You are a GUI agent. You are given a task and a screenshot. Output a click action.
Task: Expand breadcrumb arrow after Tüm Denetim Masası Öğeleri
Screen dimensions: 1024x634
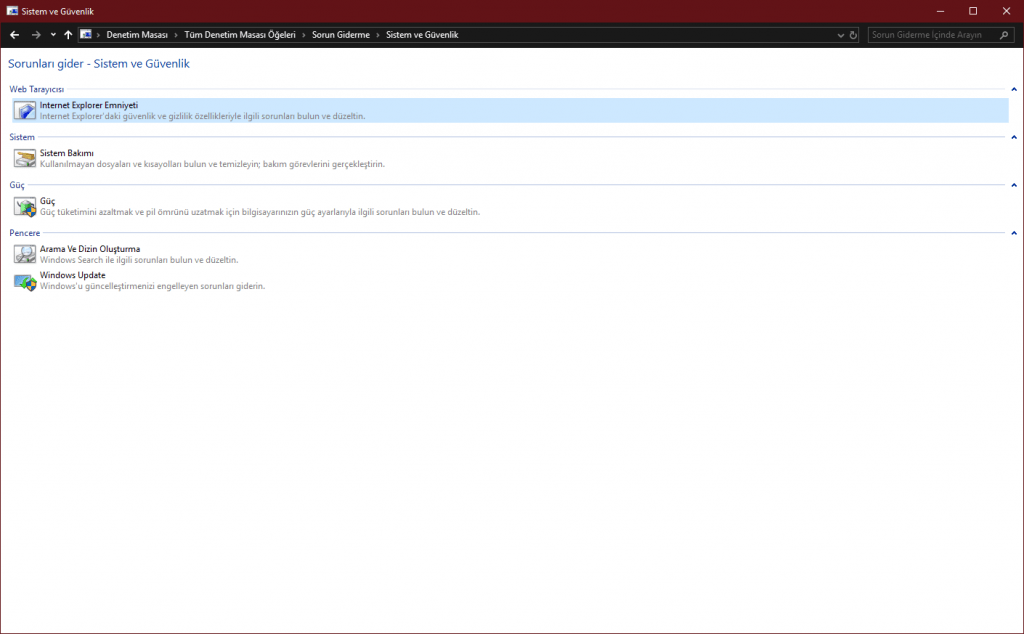coord(304,35)
